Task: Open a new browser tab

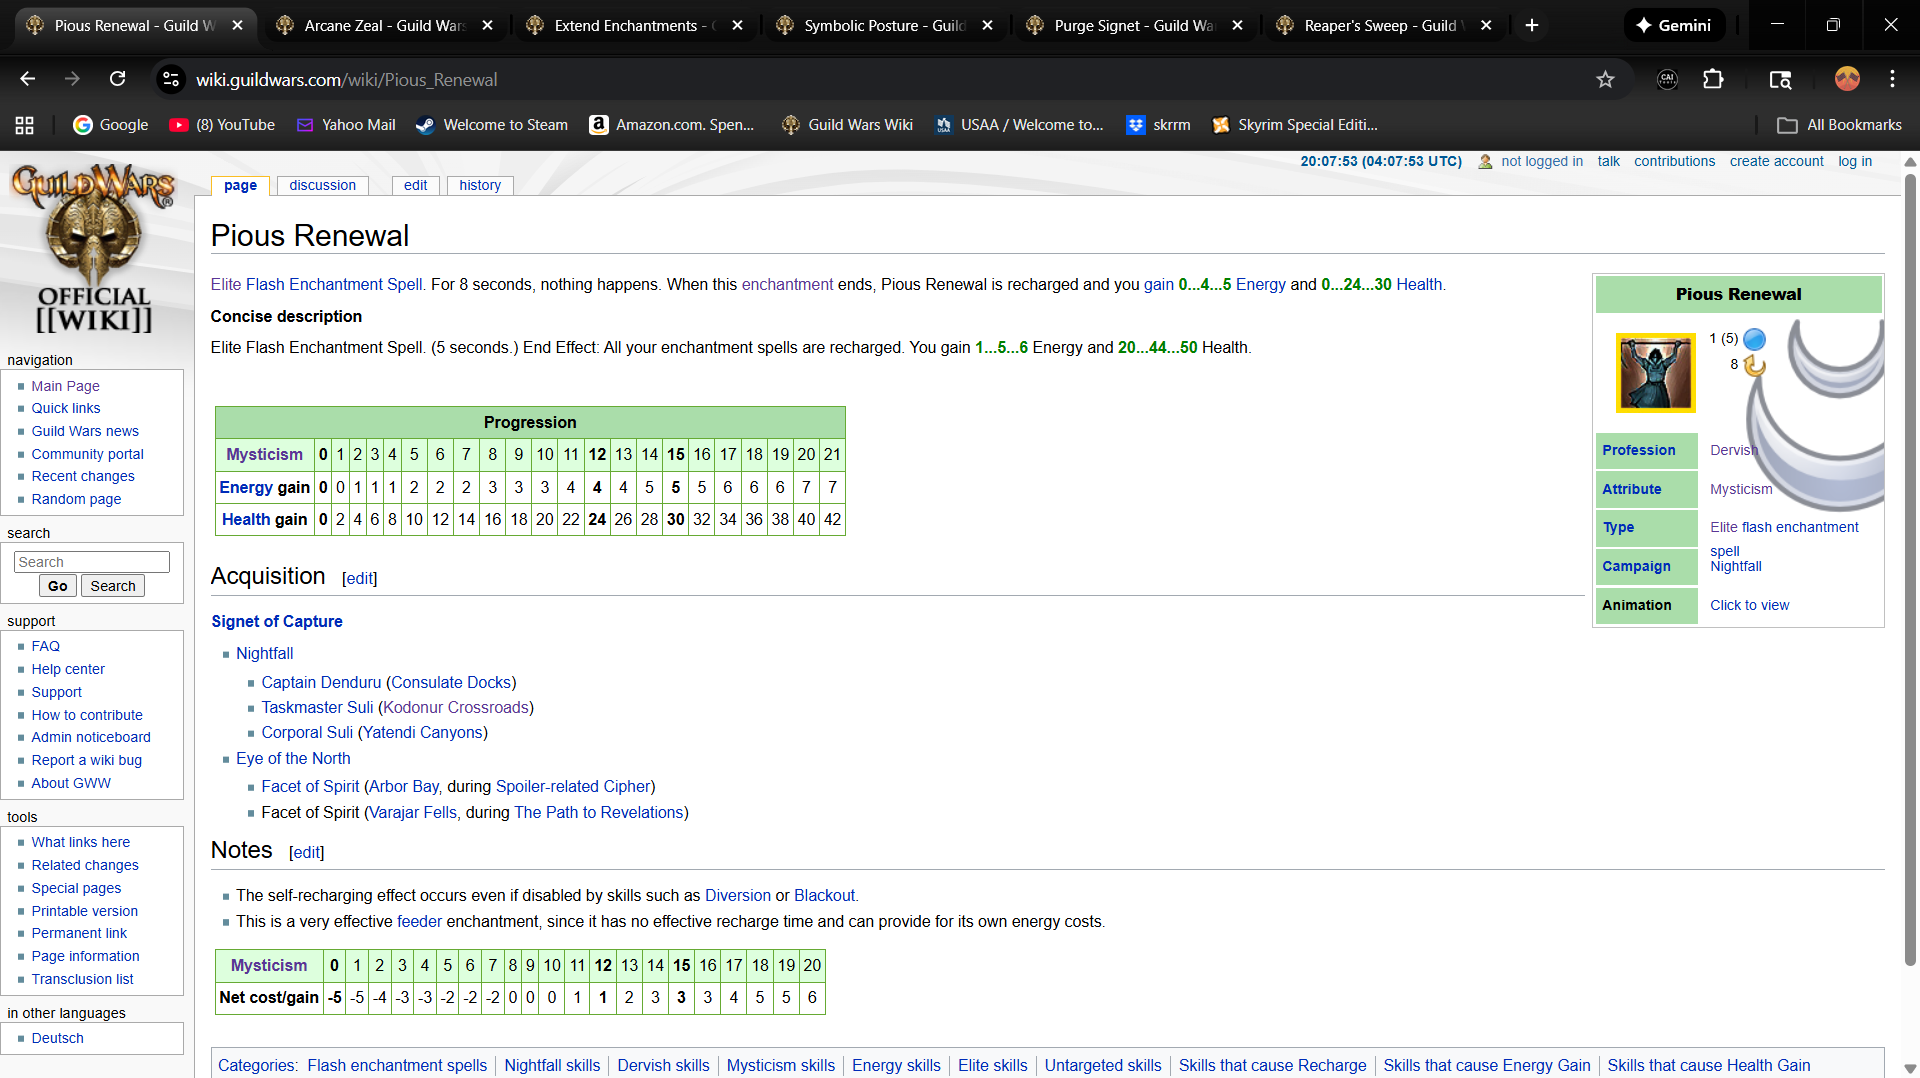Action: (x=1531, y=25)
